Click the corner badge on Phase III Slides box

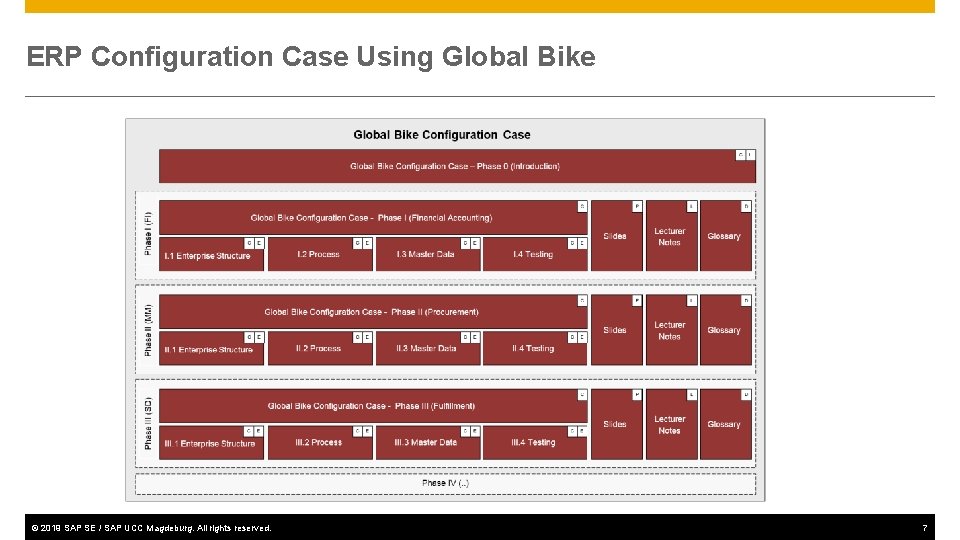tap(637, 395)
